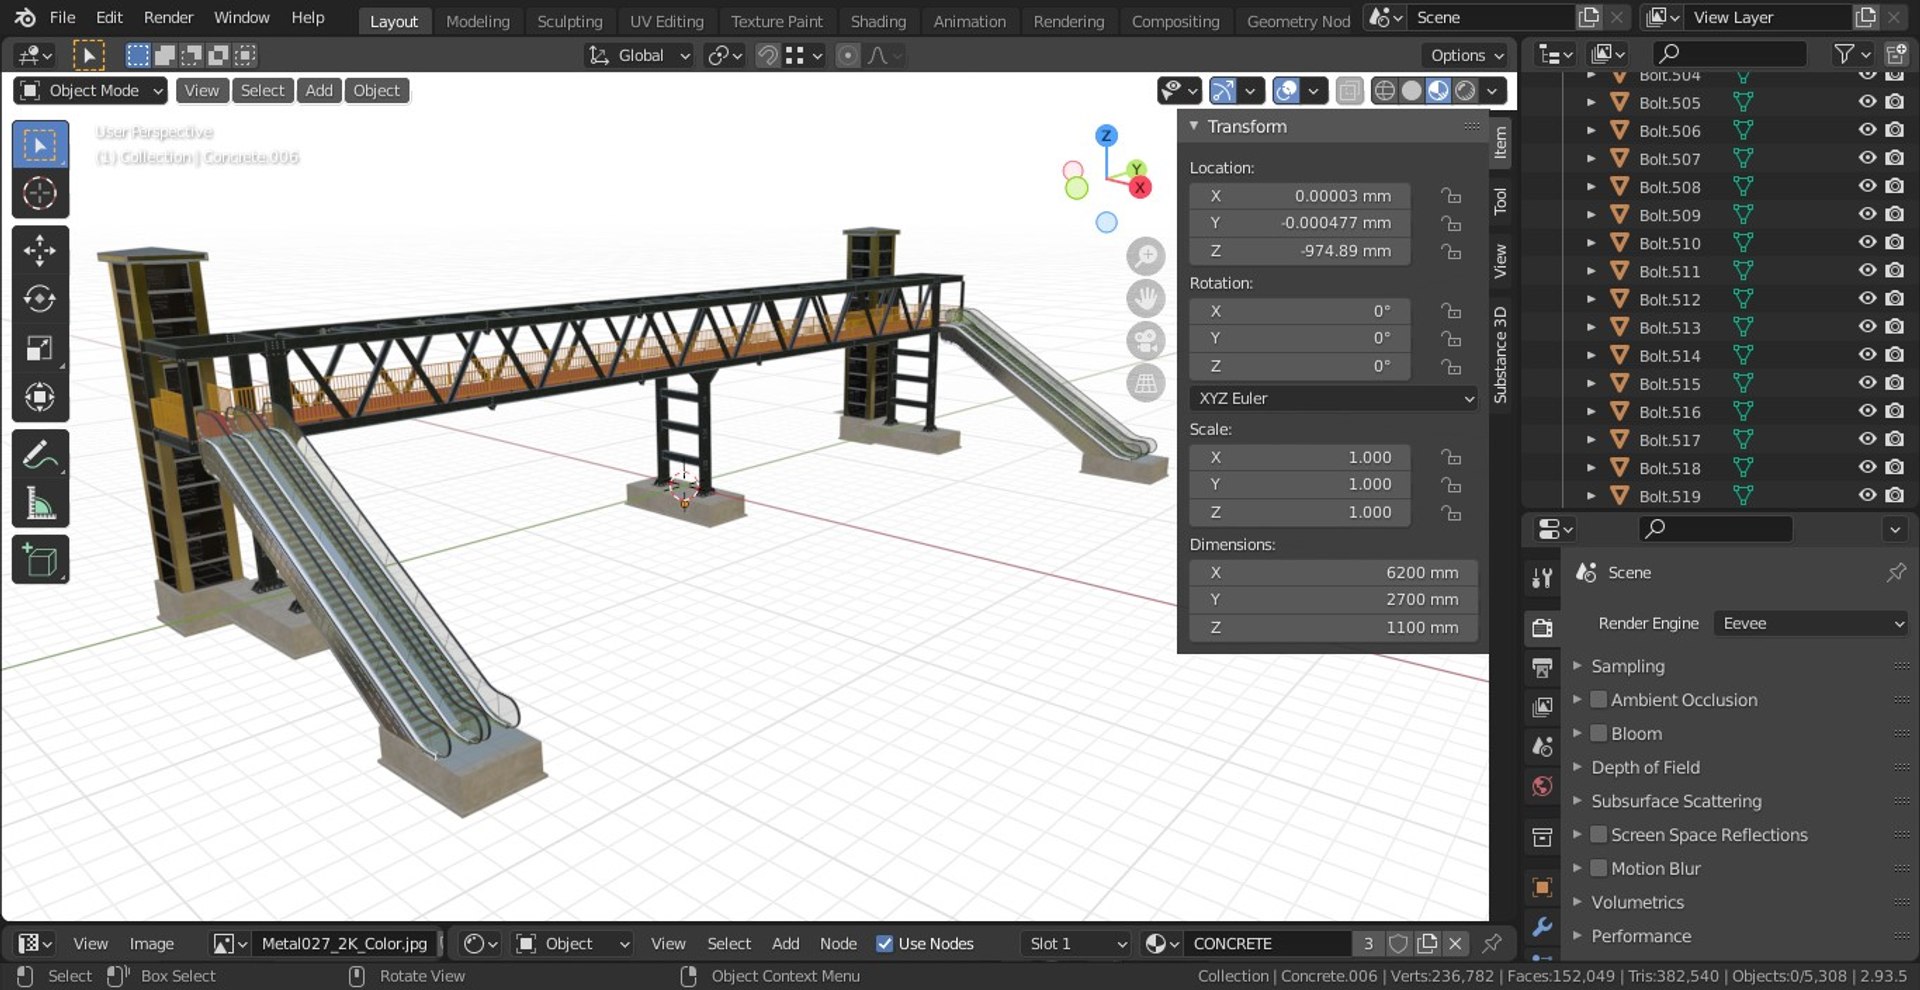Switch to the Shading workspace tab
1920x990 pixels.
point(878,21)
